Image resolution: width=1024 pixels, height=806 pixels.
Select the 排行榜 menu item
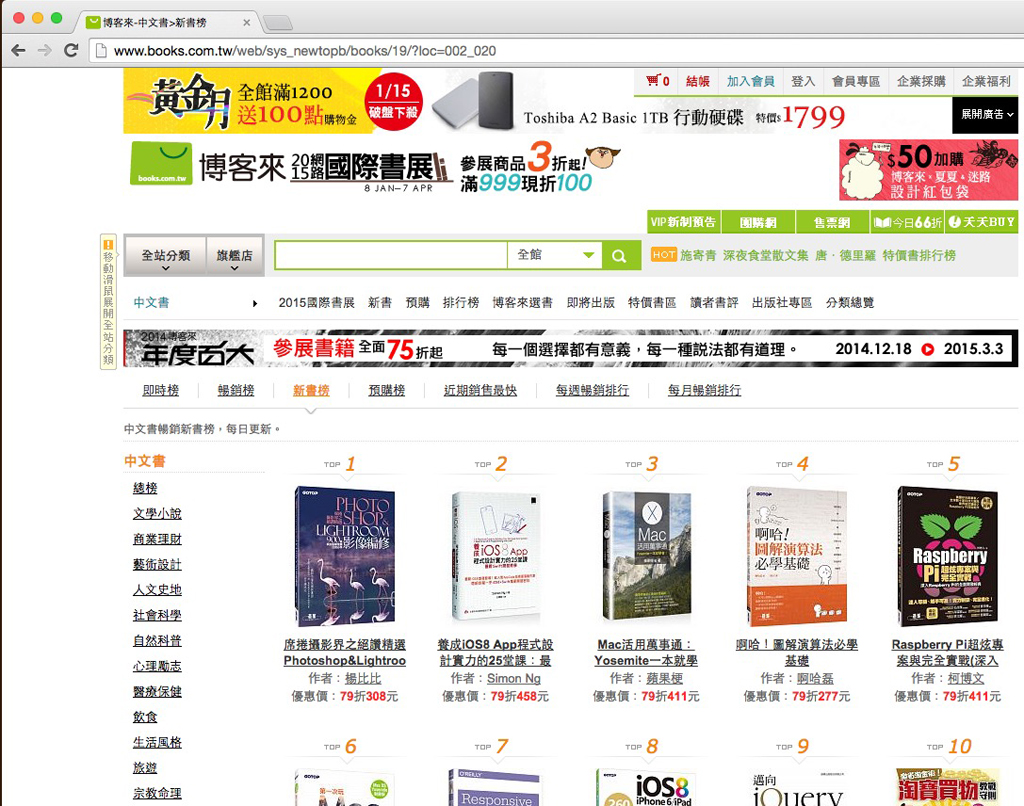pyautogui.click(x=461, y=302)
